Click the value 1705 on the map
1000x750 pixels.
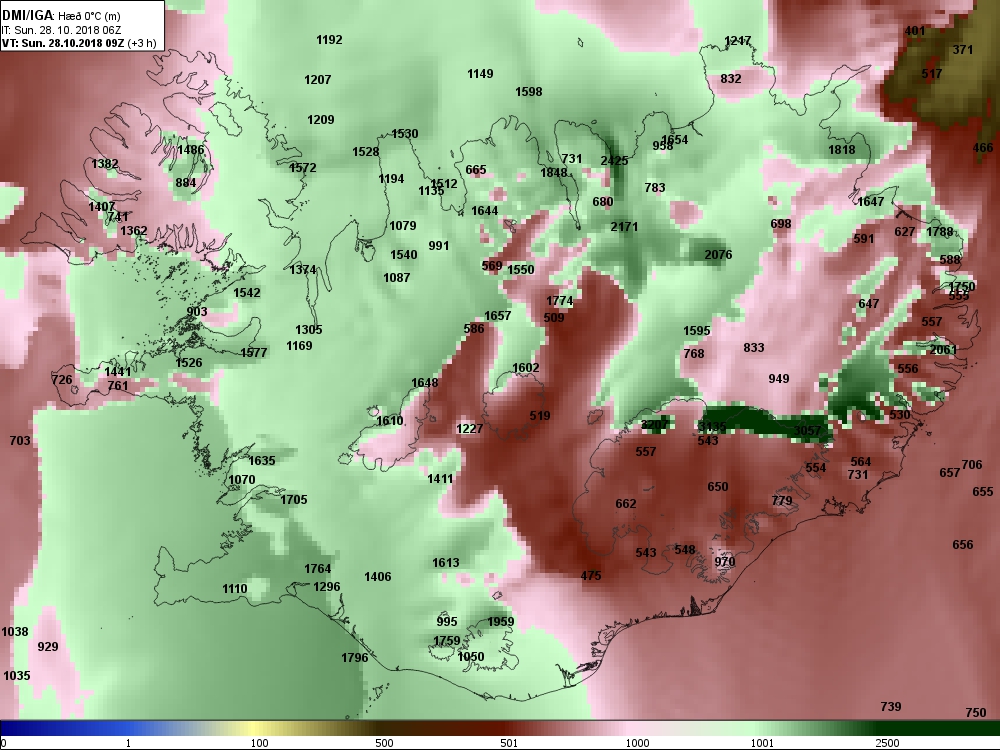click(x=293, y=499)
